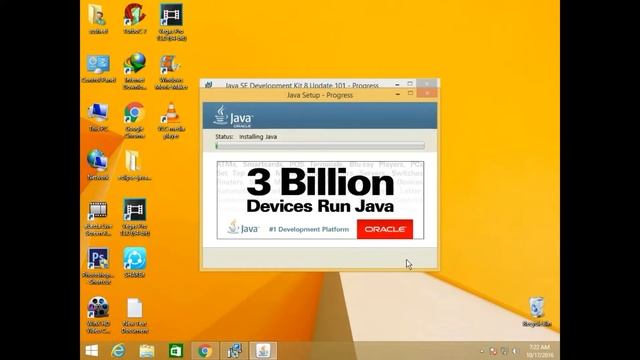Open volume control in system tray
This screenshot has height=360, width=640.
pos(515,351)
